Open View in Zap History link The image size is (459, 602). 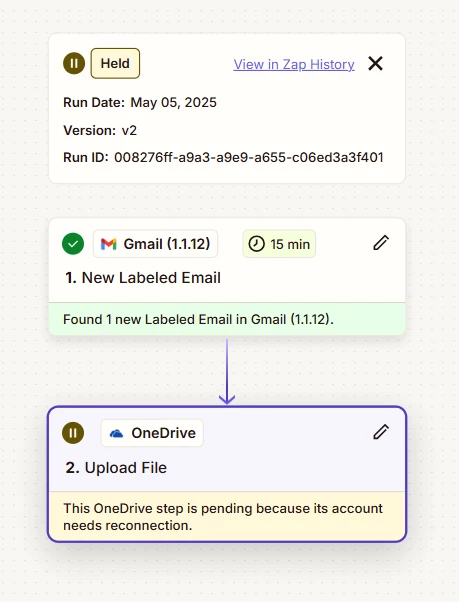[294, 64]
